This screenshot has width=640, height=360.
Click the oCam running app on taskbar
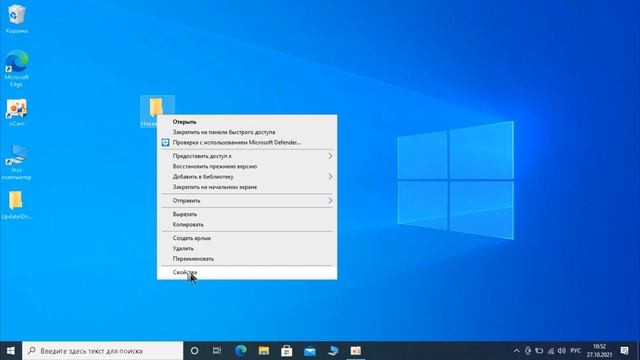tap(356, 351)
